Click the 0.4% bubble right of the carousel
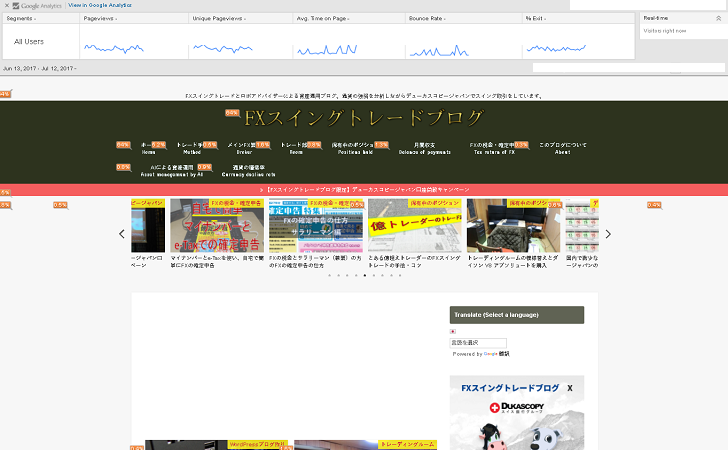The width and height of the screenshot is (728, 450). pos(655,205)
